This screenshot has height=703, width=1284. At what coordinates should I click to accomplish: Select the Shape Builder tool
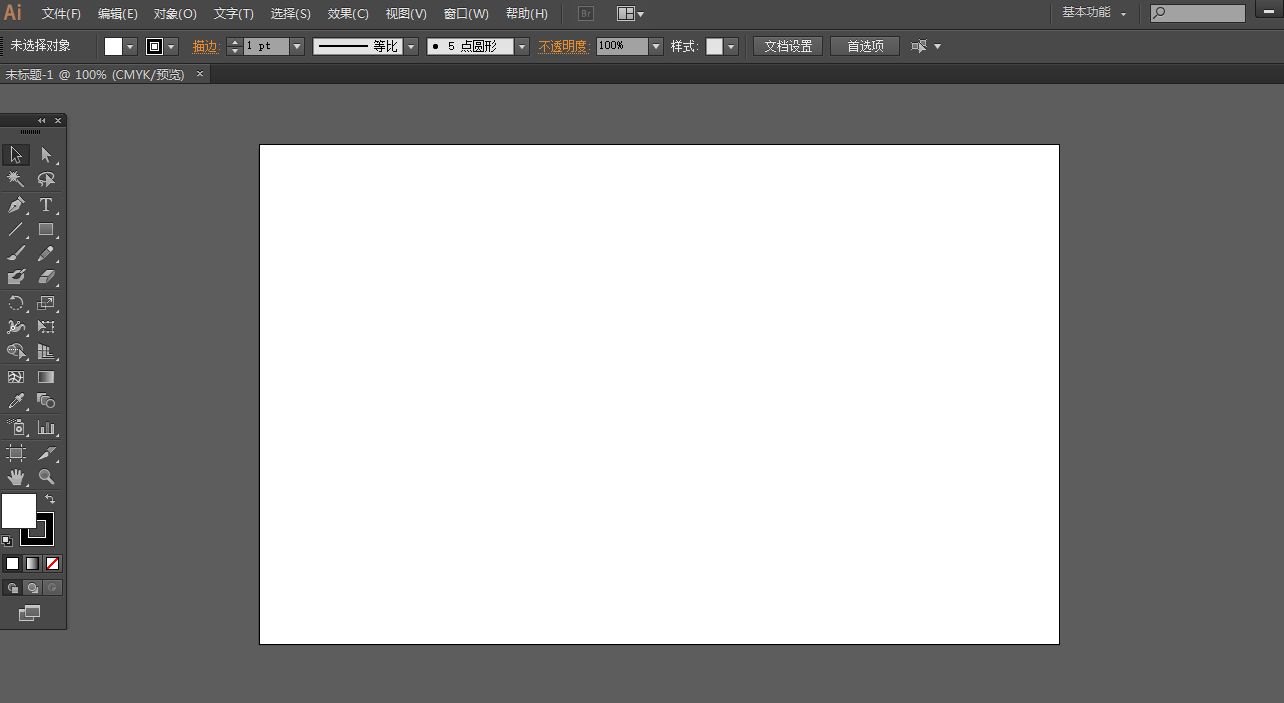[x=16, y=352]
